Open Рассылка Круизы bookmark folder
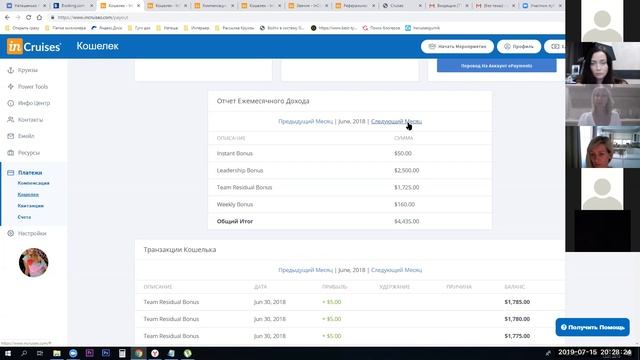 pyautogui.click(x=235, y=28)
